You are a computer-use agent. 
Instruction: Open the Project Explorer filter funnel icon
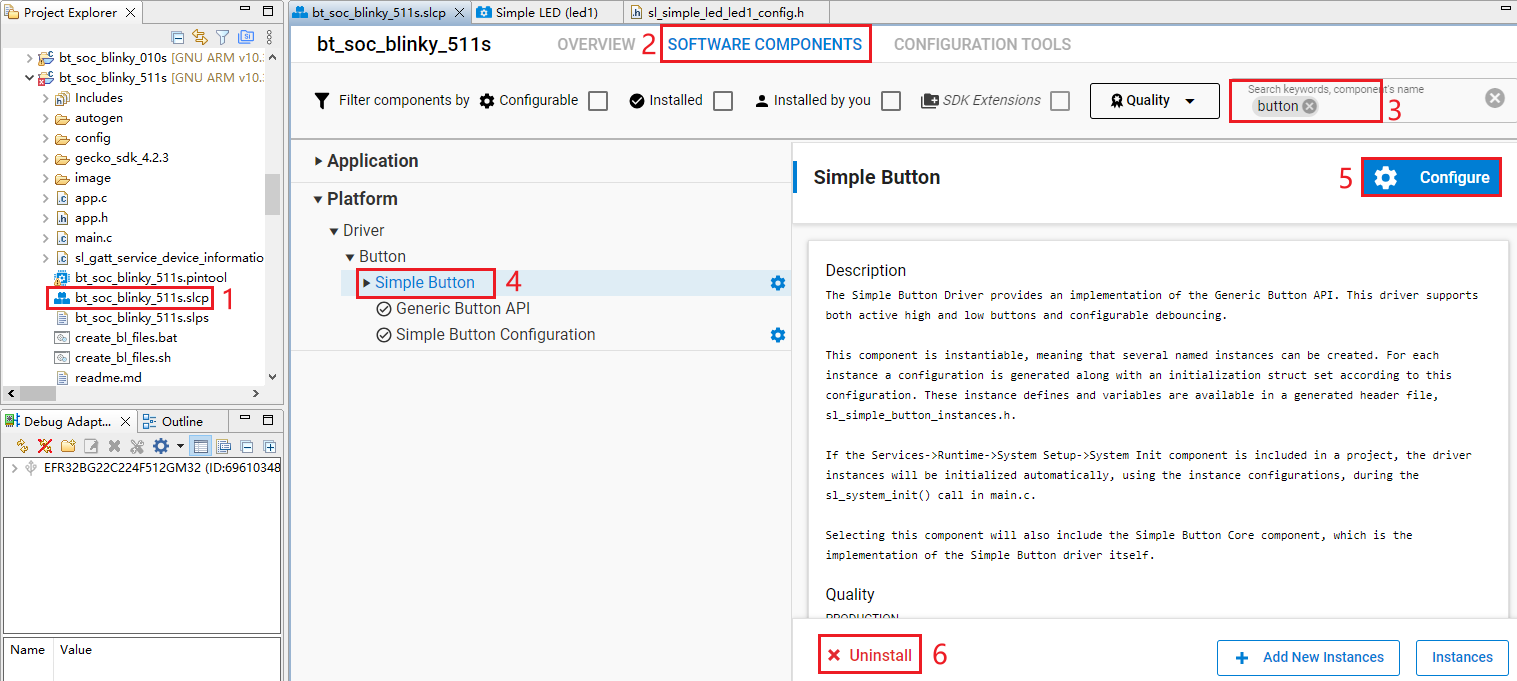coord(223,37)
